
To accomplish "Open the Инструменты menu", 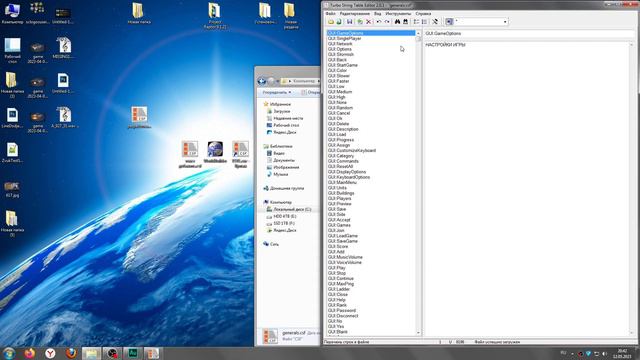I will pyautogui.click(x=398, y=13).
